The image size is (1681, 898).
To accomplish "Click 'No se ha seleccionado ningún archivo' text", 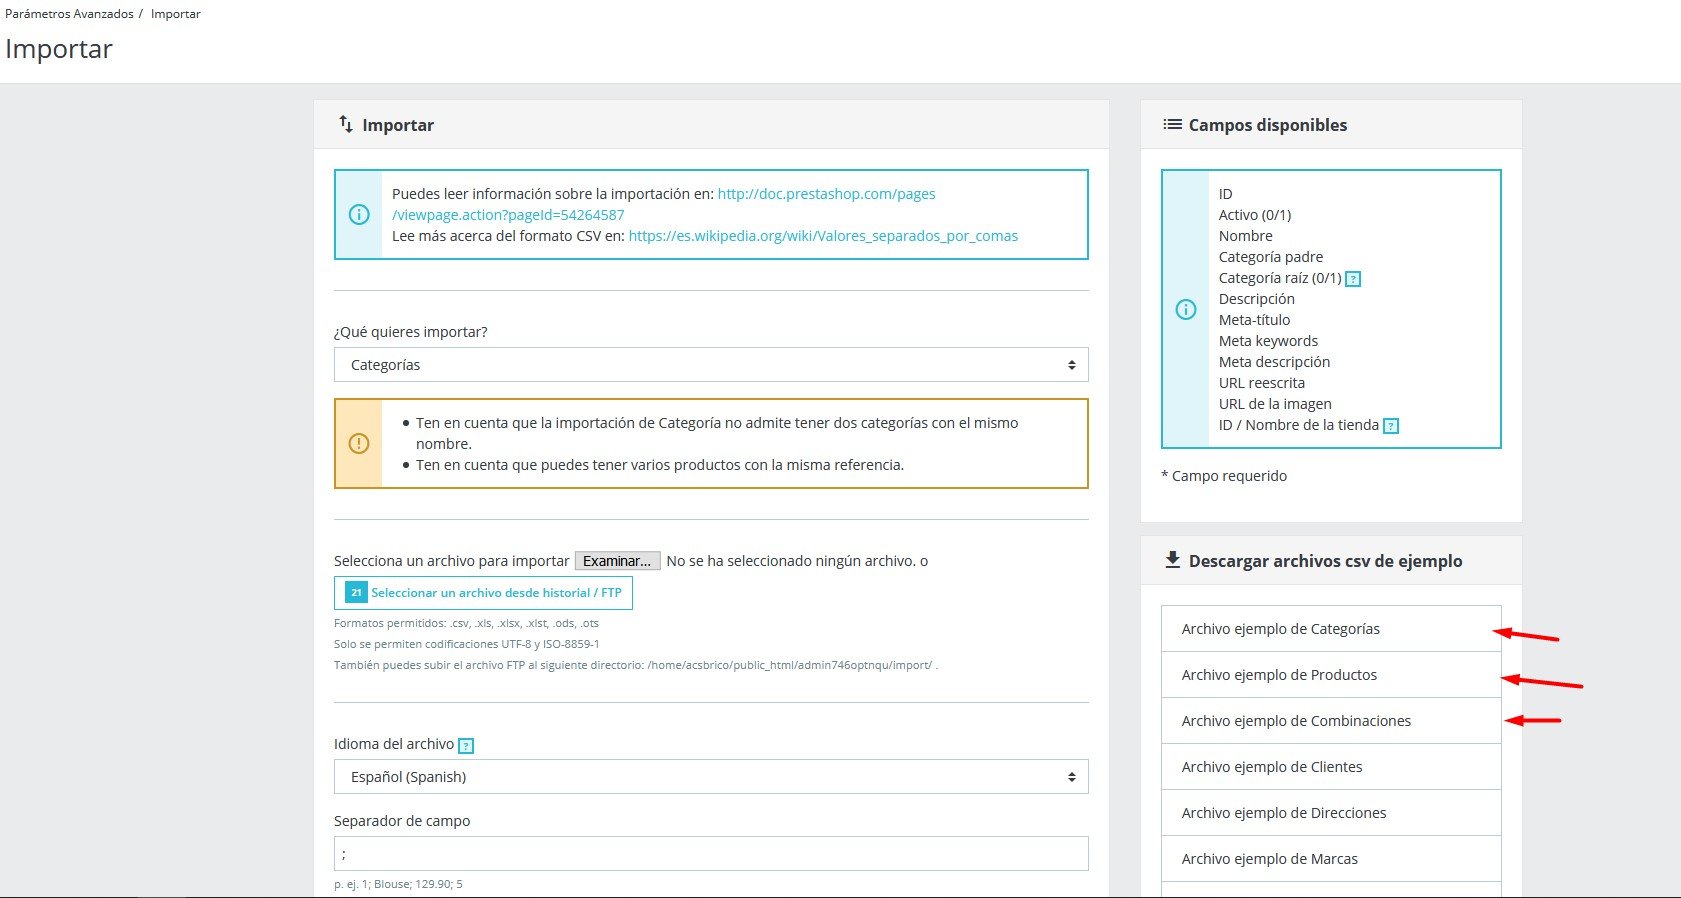I will pyautogui.click(x=790, y=561).
